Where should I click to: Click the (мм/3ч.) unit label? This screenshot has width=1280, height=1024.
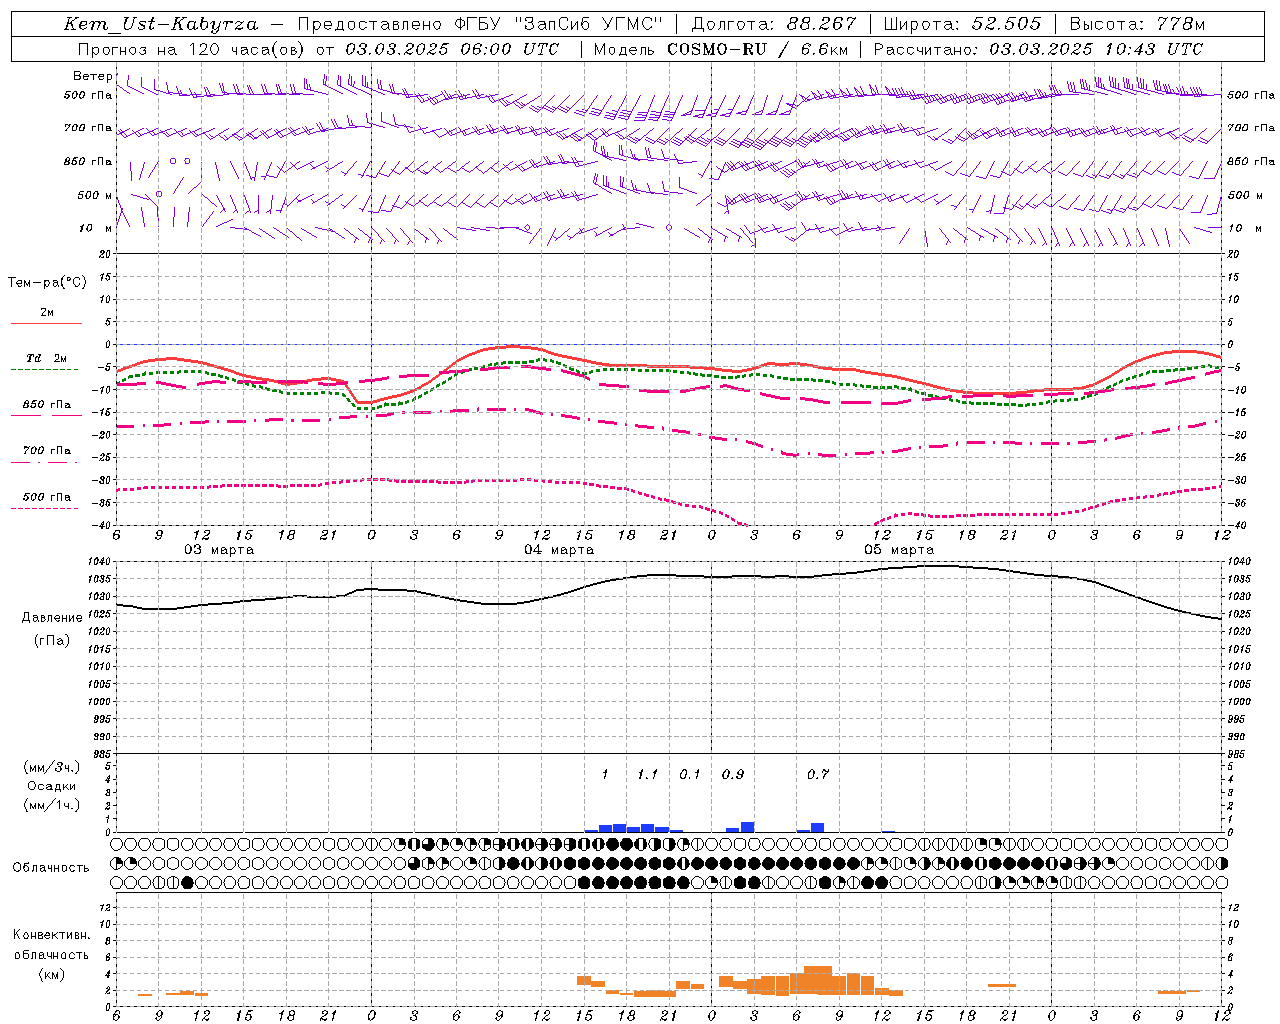point(52,767)
